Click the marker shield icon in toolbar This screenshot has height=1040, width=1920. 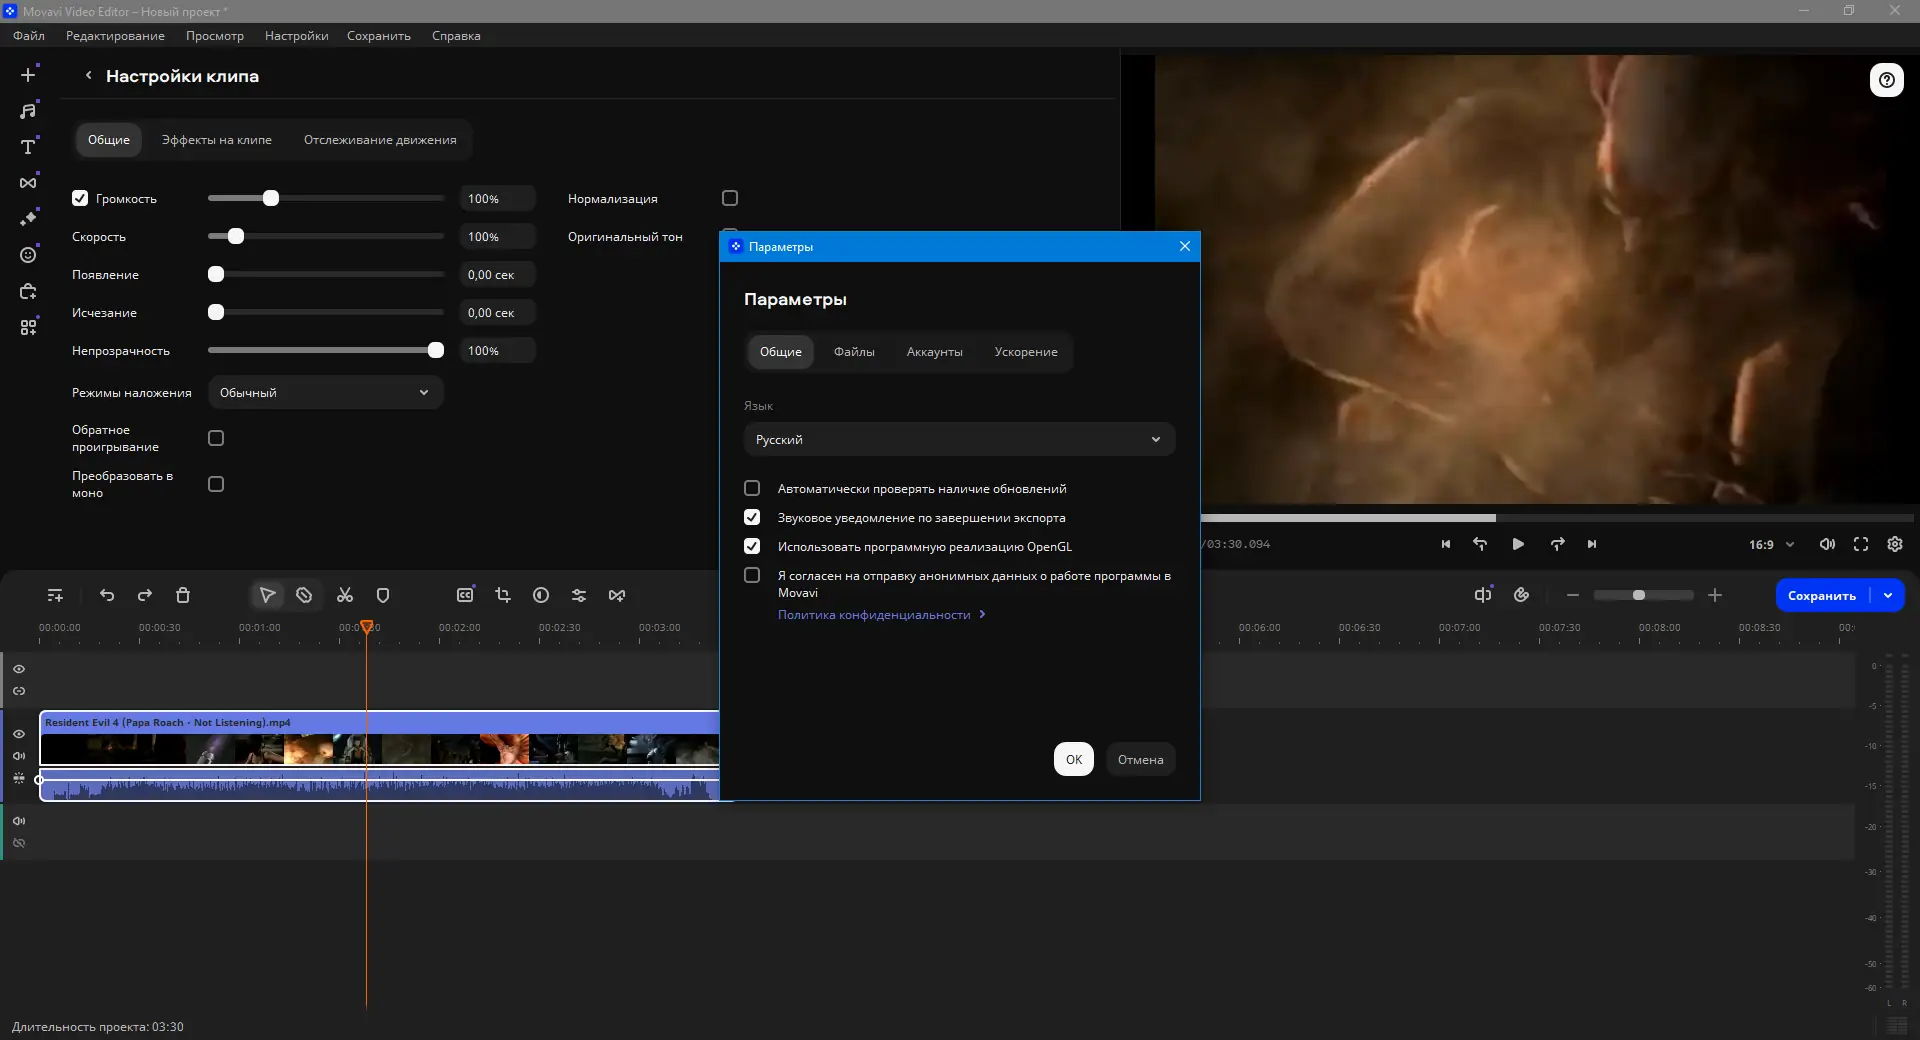point(383,595)
